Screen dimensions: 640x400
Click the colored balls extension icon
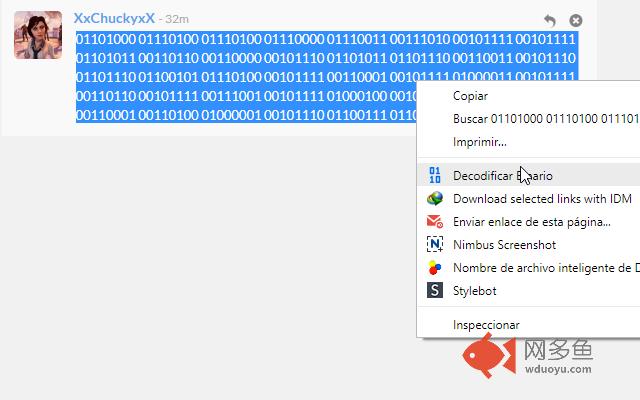[x=435, y=268]
